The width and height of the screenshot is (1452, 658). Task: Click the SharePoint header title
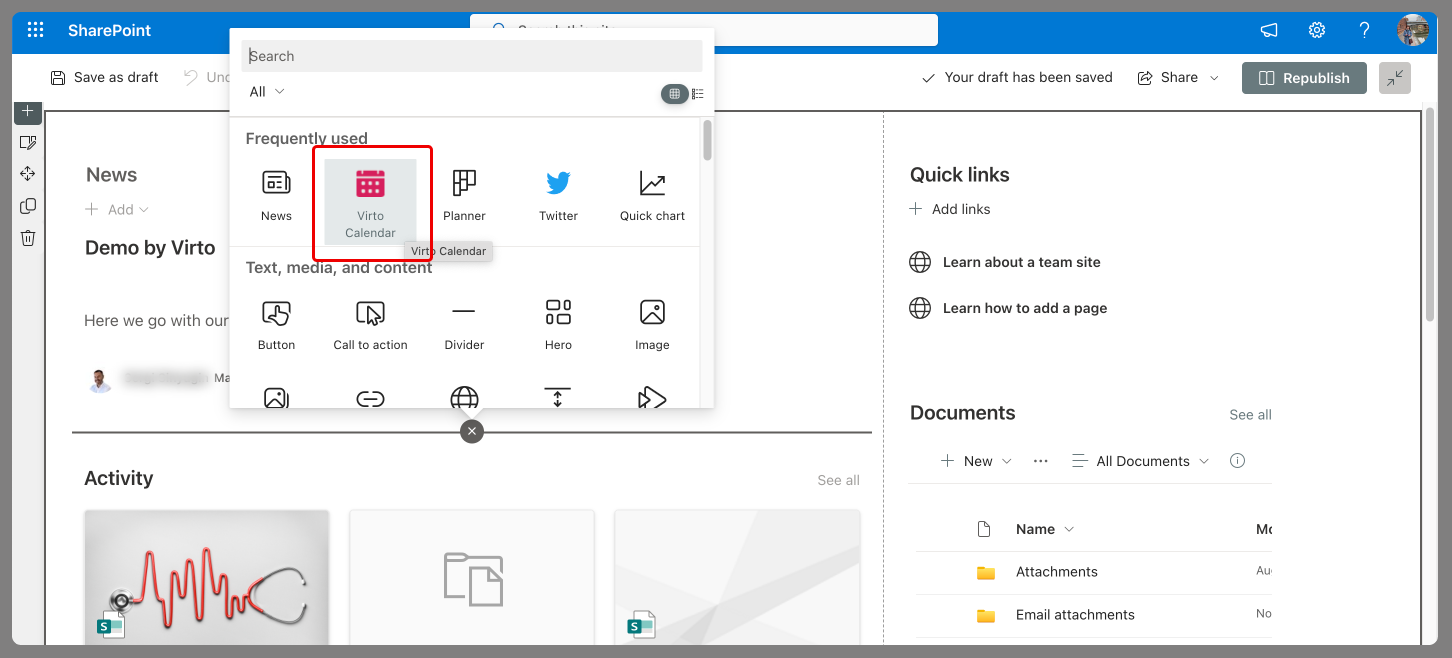coord(109,30)
